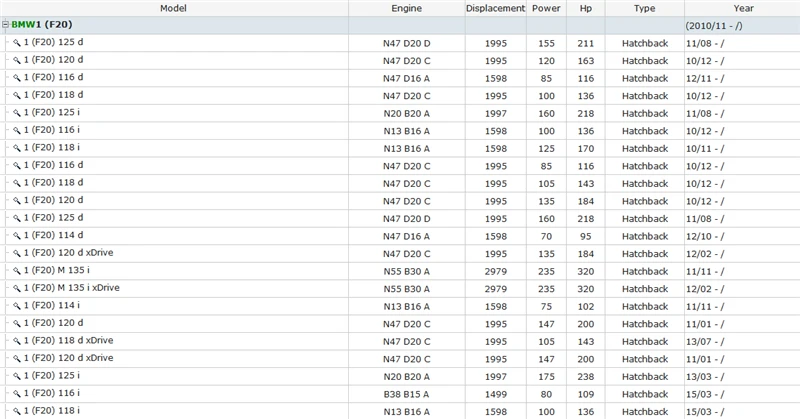Screen dimensions: 800x419
Task: Click magnifier icon for 120 d xDrive 184 Hp row
Action: [17, 253]
